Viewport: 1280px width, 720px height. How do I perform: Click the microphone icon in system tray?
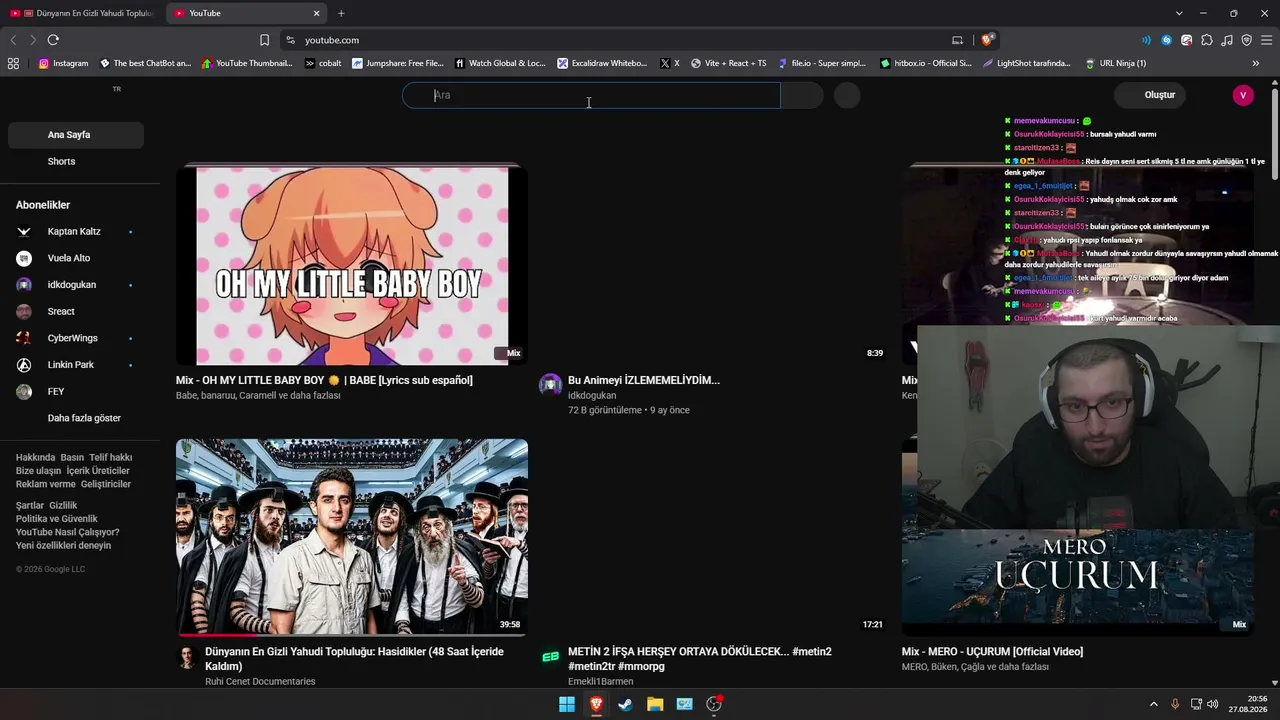1175,704
